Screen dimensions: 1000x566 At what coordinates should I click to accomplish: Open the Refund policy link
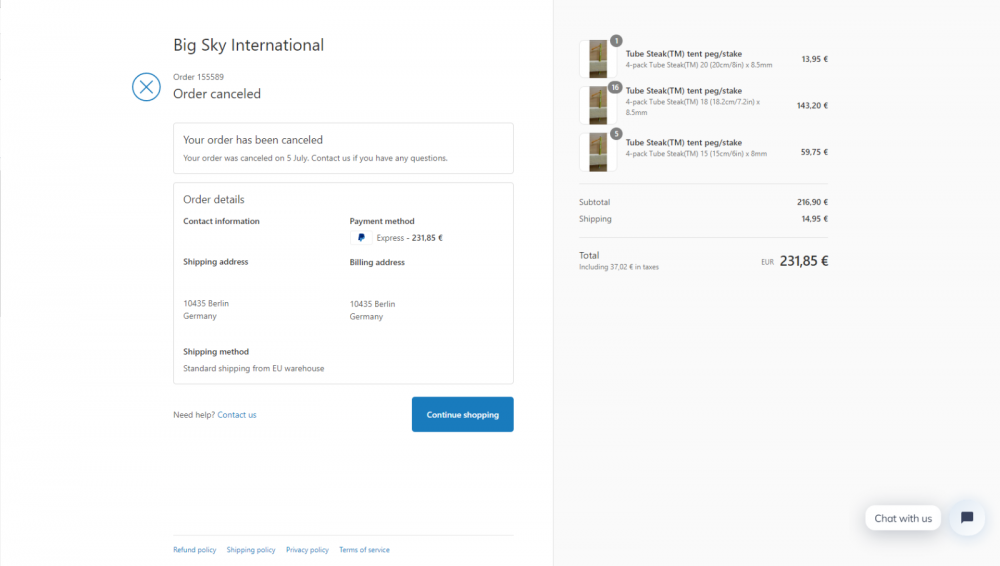click(194, 550)
